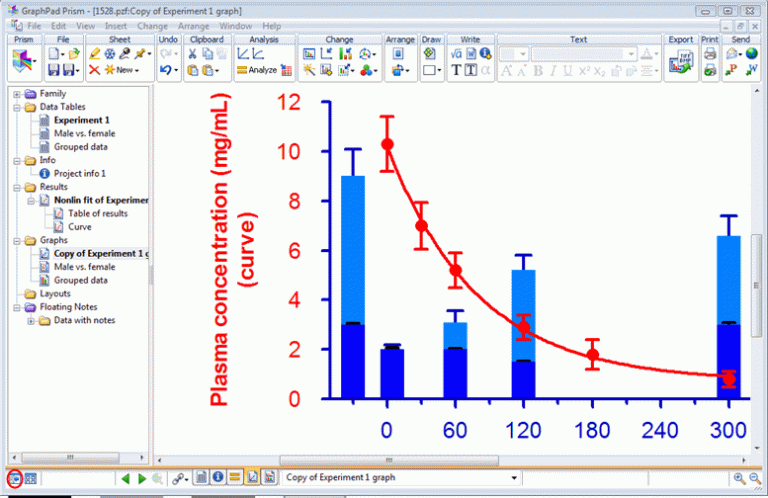Image resolution: width=768 pixels, height=498 pixels.
Task: Save the current project
Action: (53, 70)
